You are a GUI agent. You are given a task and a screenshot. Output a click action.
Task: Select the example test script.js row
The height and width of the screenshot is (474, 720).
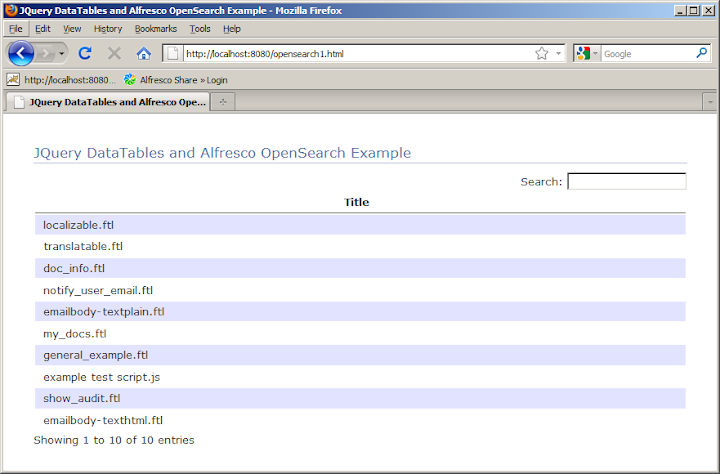pos(360,377)
